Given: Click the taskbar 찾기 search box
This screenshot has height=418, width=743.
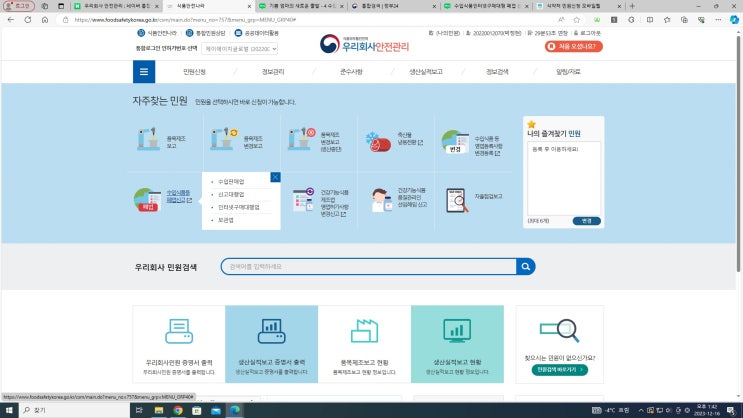Looking at the screenshot, I should pos(74,410).
